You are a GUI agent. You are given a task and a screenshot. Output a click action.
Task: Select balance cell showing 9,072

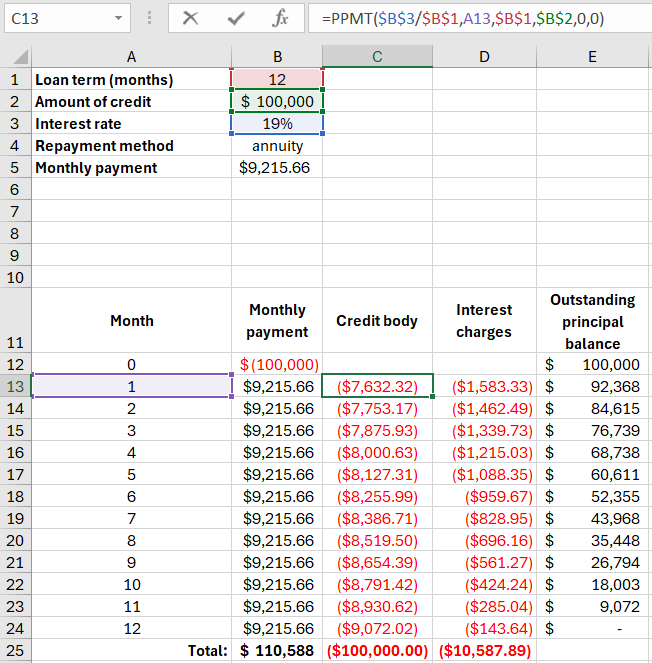(x=592, y=606)
